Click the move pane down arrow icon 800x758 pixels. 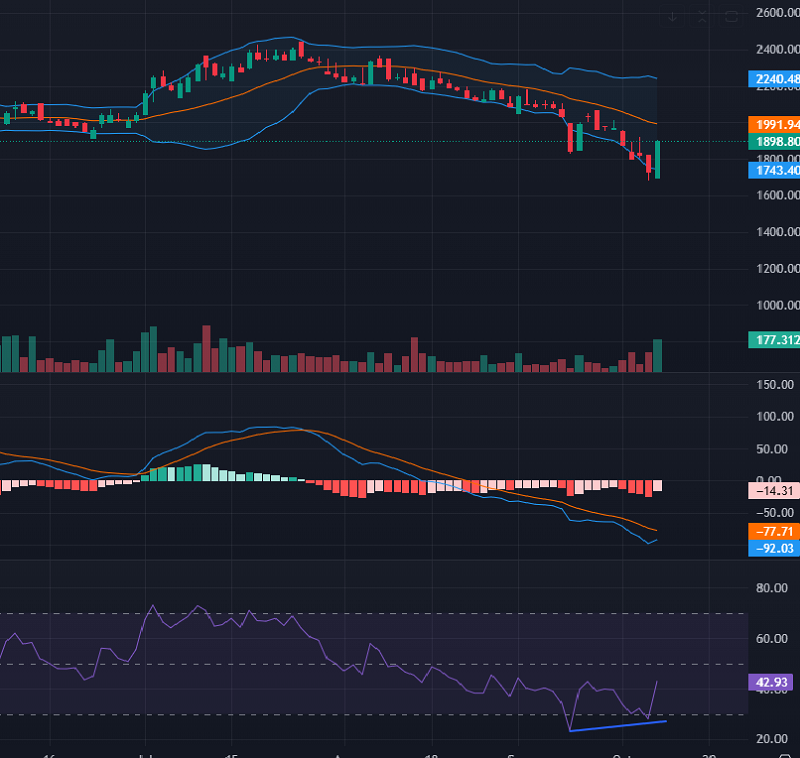[x=674, y=16]
